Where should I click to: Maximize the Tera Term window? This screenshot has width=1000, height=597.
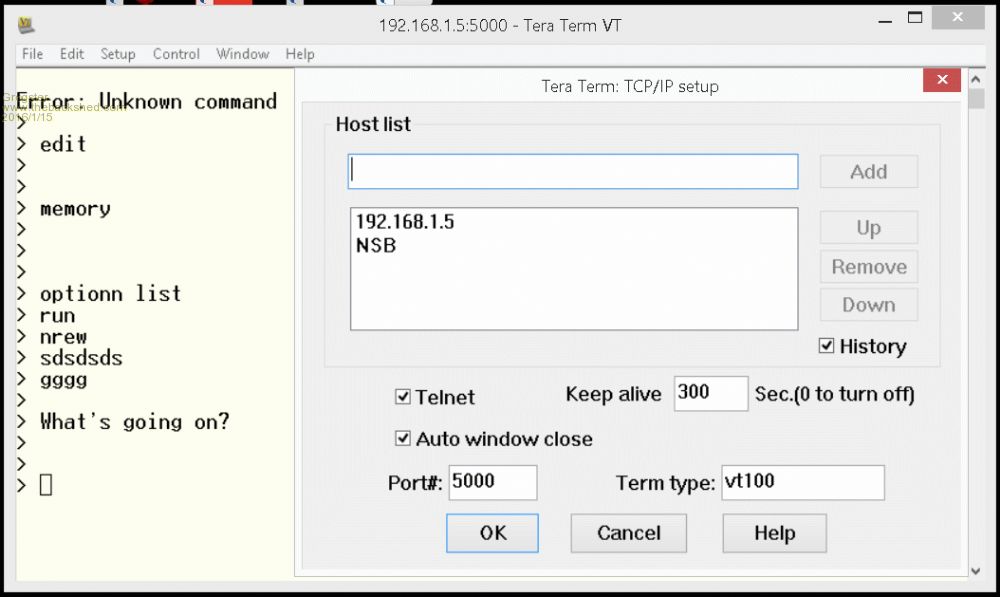(914, 18)
